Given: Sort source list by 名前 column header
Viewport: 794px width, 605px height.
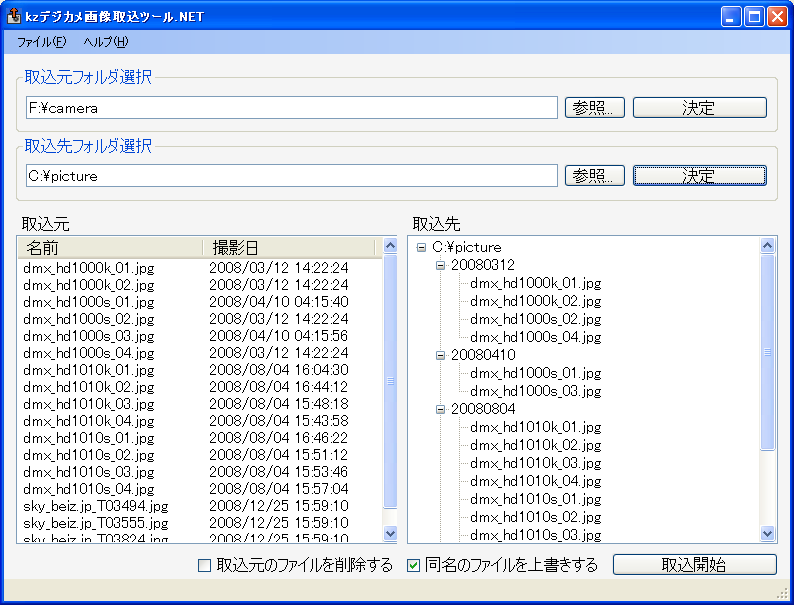Looking at the screenshot, I should [x=110, y=248].
